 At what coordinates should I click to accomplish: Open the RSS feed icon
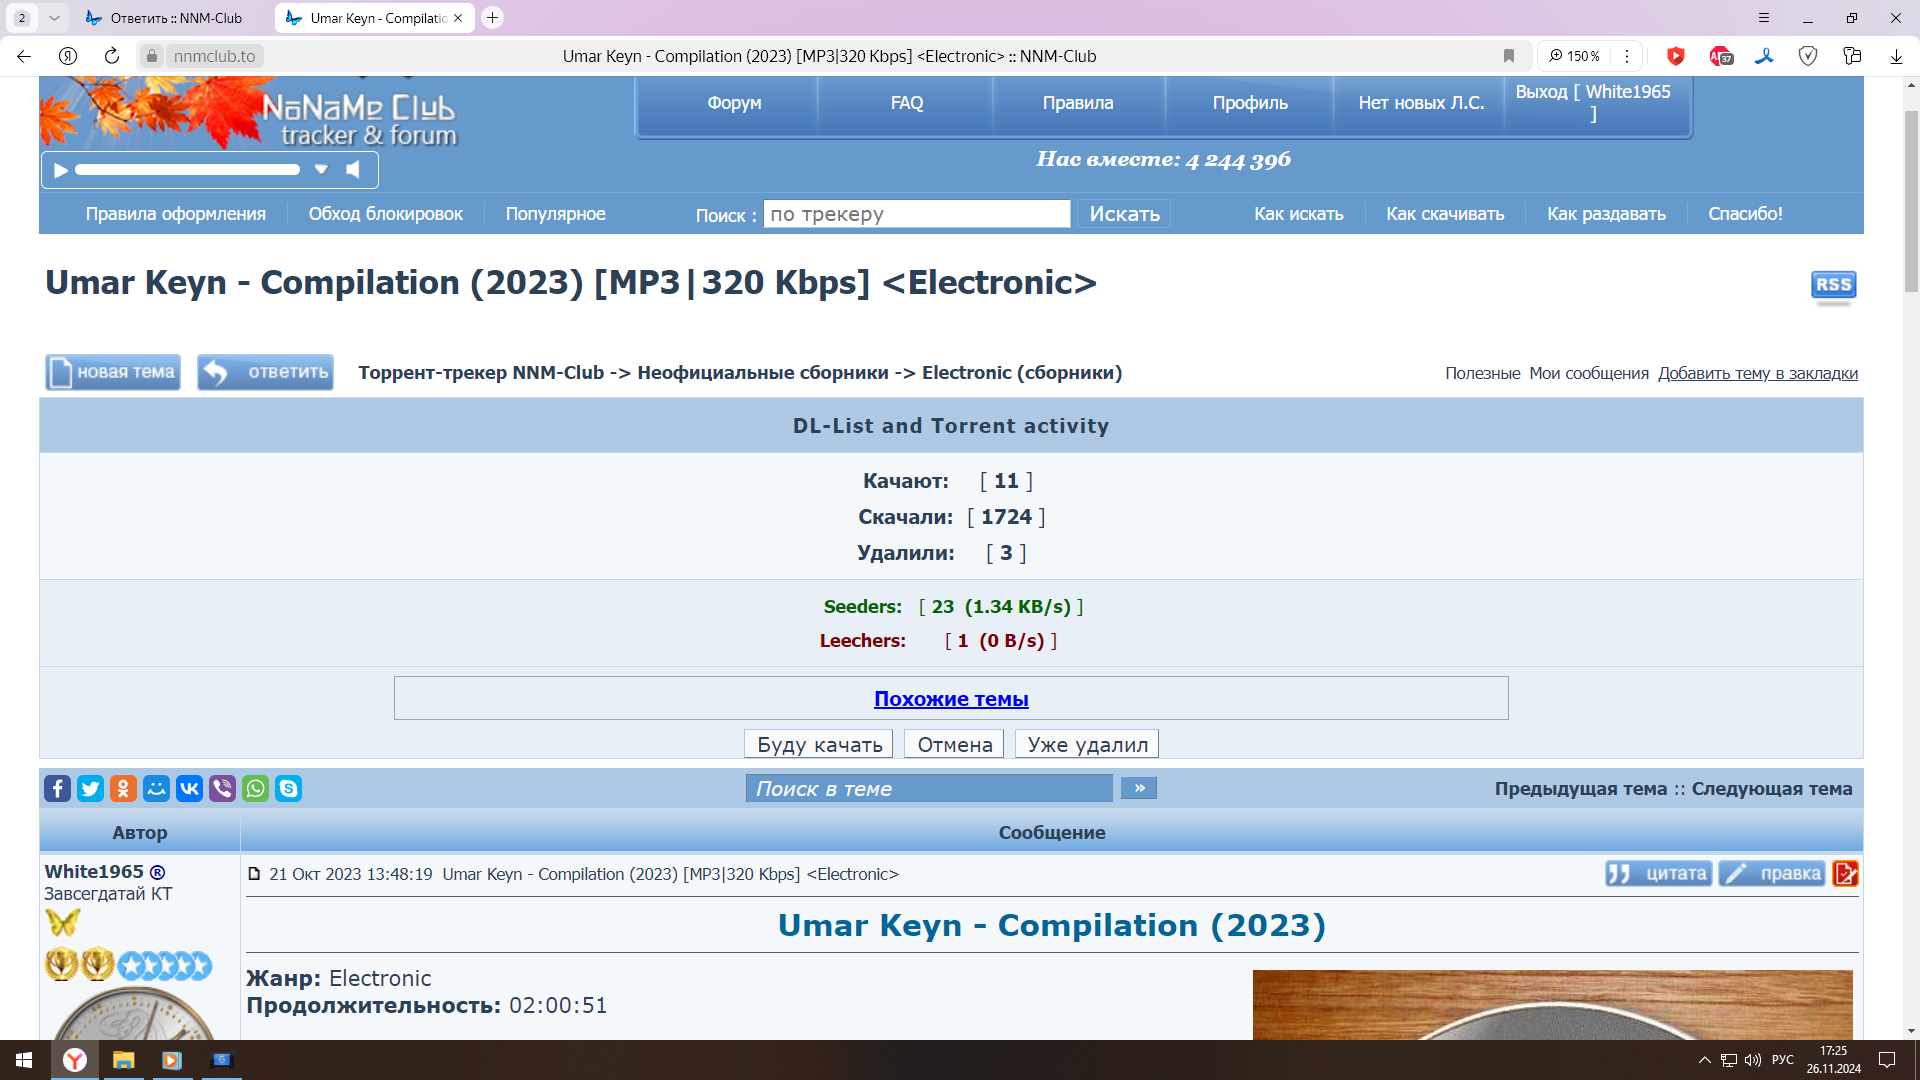pos(1833,285)
